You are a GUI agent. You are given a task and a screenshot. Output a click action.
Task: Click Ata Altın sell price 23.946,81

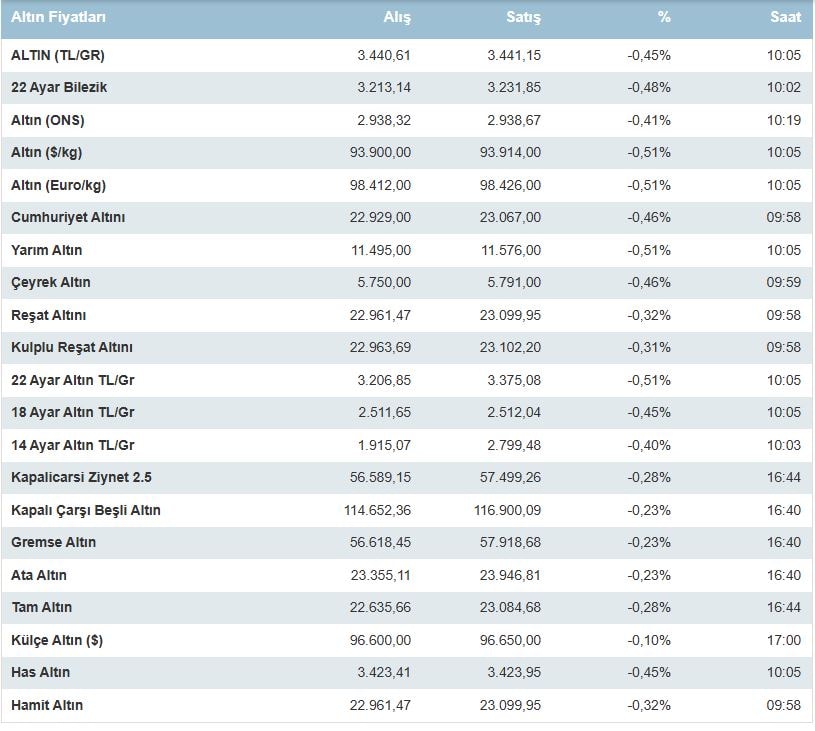tap(510, 575)
